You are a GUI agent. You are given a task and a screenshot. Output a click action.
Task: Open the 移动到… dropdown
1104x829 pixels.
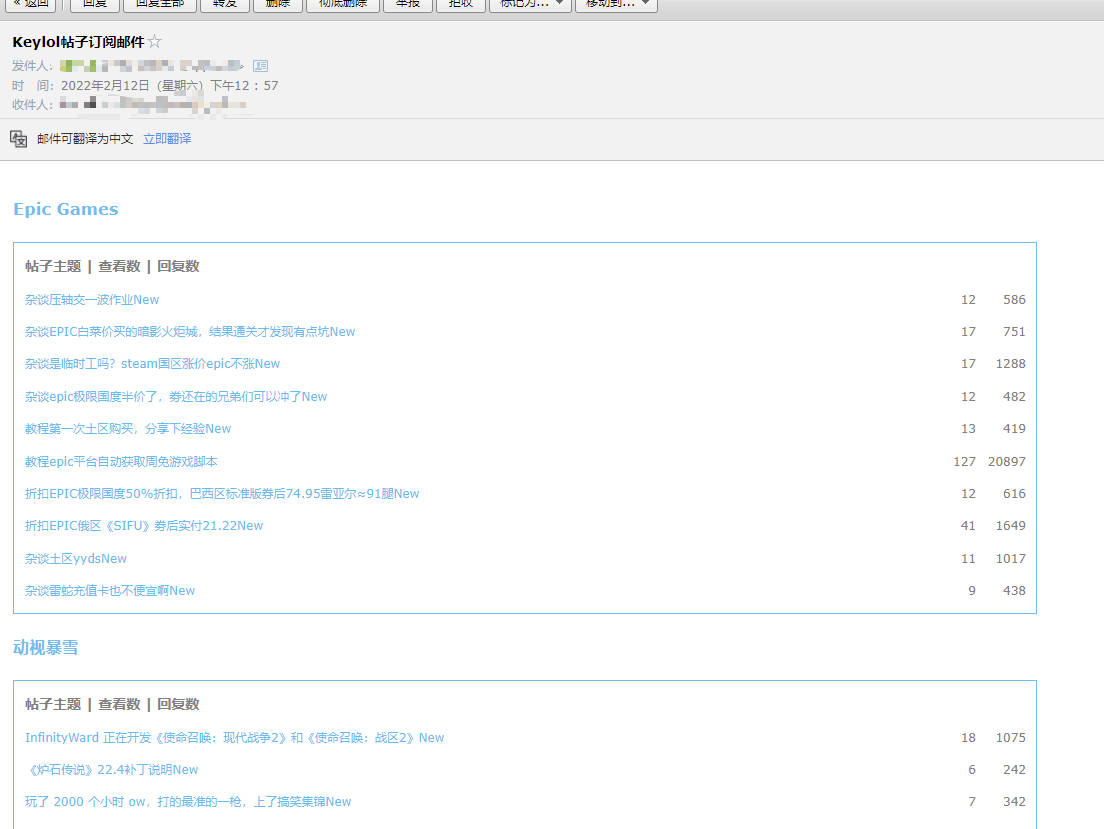(x=616, y=4)
